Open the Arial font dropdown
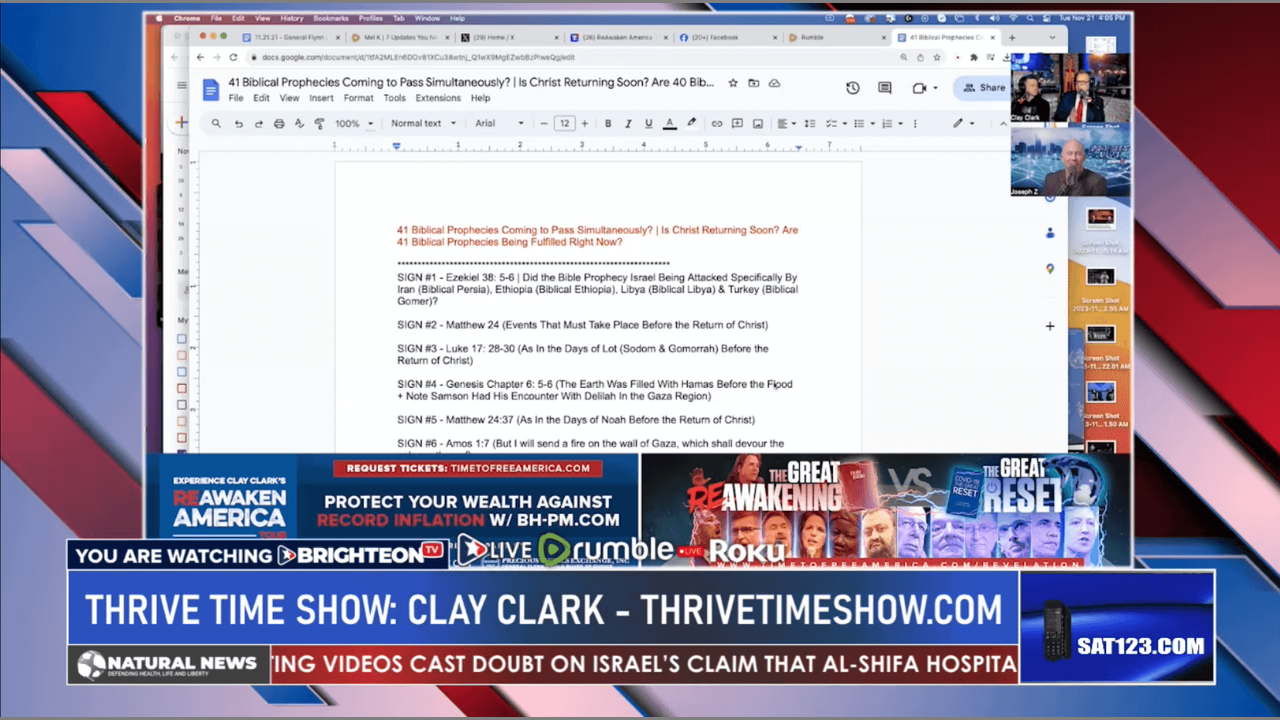Screen dimensions: 1280x720 pyautogui.click(x=499, y=124)
